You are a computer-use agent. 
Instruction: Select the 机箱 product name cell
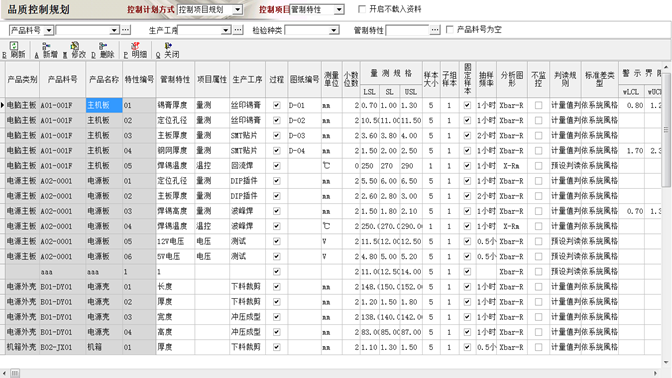click(104, 347)
